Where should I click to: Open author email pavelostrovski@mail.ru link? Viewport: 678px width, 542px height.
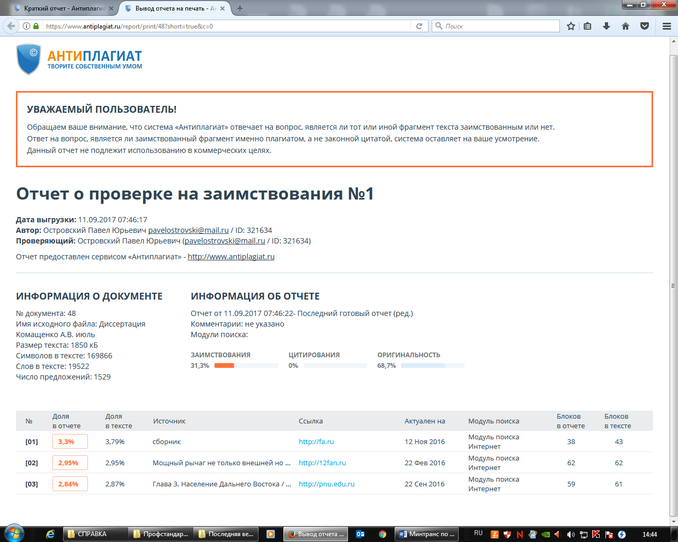pos(189,230)
